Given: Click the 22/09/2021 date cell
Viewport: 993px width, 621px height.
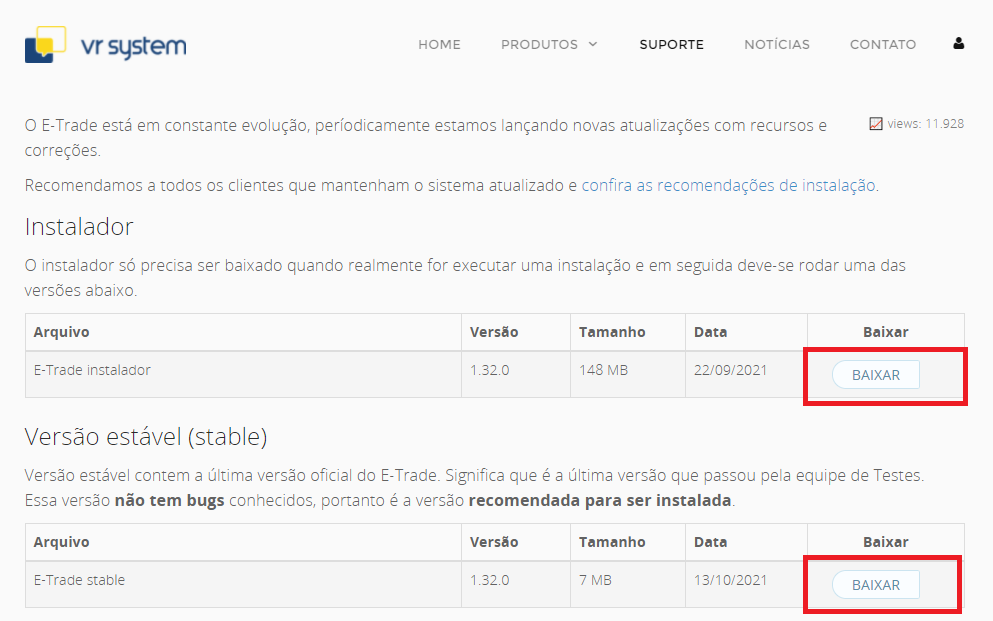Looking at the screenshot, I should pos(746,375).
